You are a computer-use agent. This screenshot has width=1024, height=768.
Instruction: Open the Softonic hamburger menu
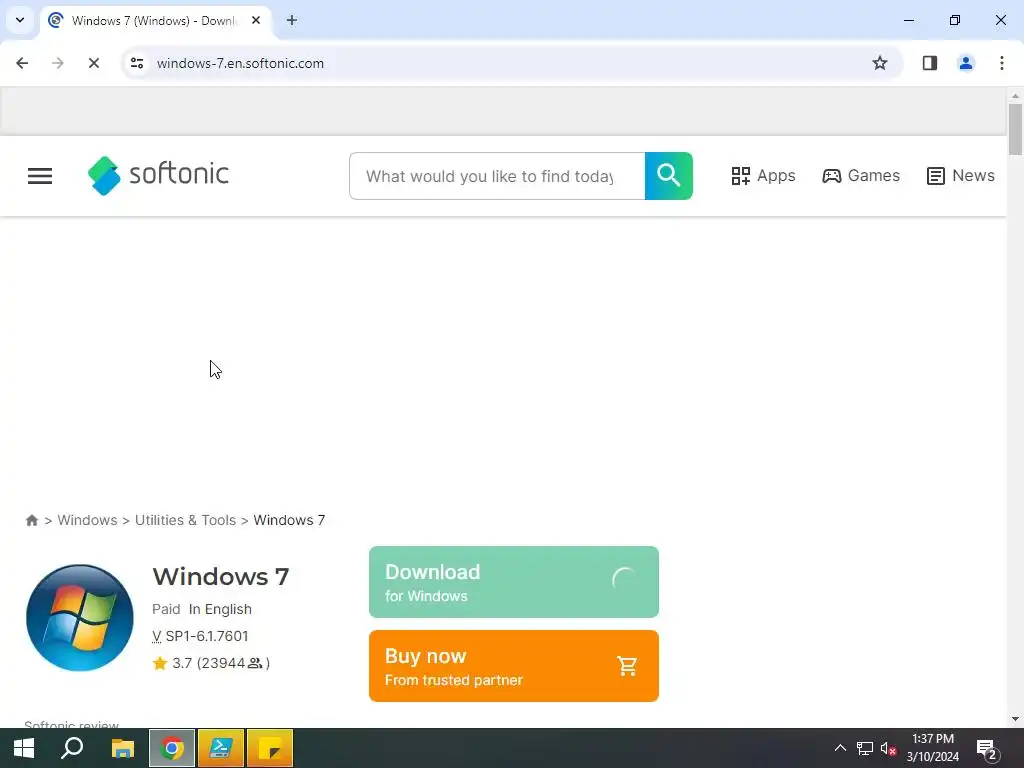click(x=40, y=176)
